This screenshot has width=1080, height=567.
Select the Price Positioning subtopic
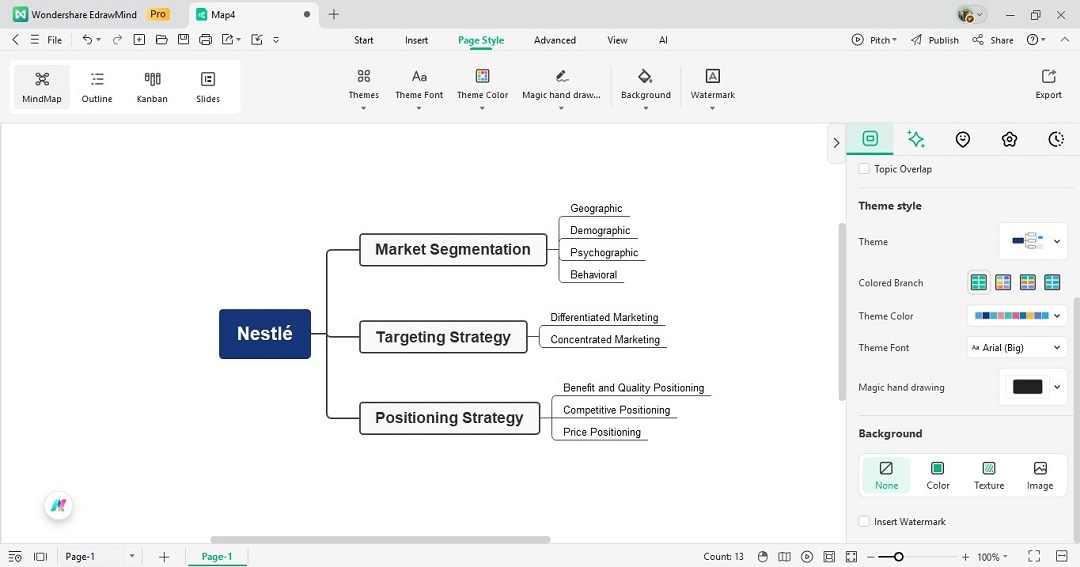601,432
